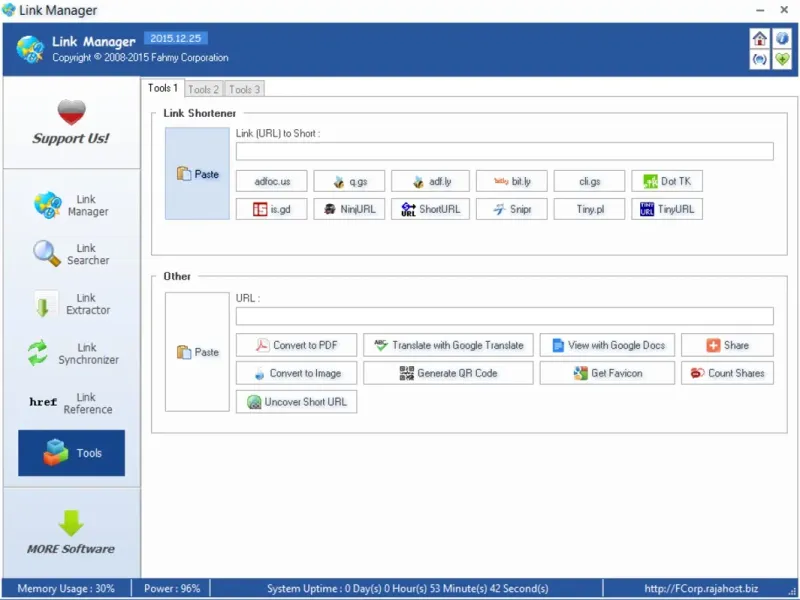Click the Link (URL) to Short input field
Image resolution: width=800 pixels, height=600 pixels.
click(505, 151)
